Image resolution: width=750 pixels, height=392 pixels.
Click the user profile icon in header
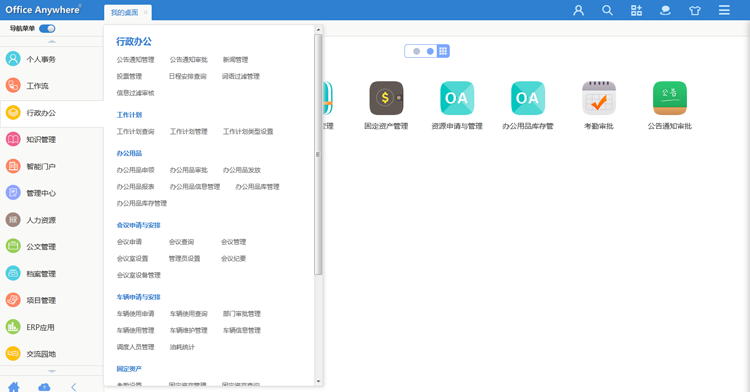pyautogui.click(x=578, y=10)
